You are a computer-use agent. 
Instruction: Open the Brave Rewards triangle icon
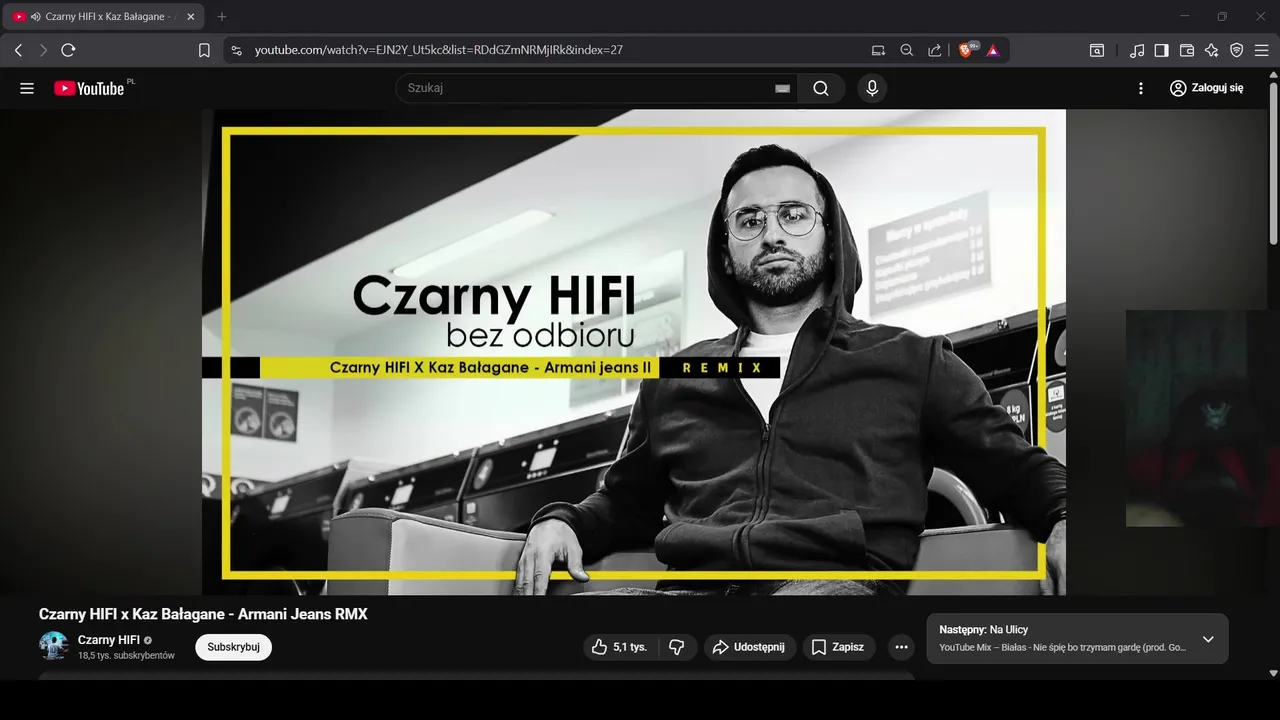(993, 50)
